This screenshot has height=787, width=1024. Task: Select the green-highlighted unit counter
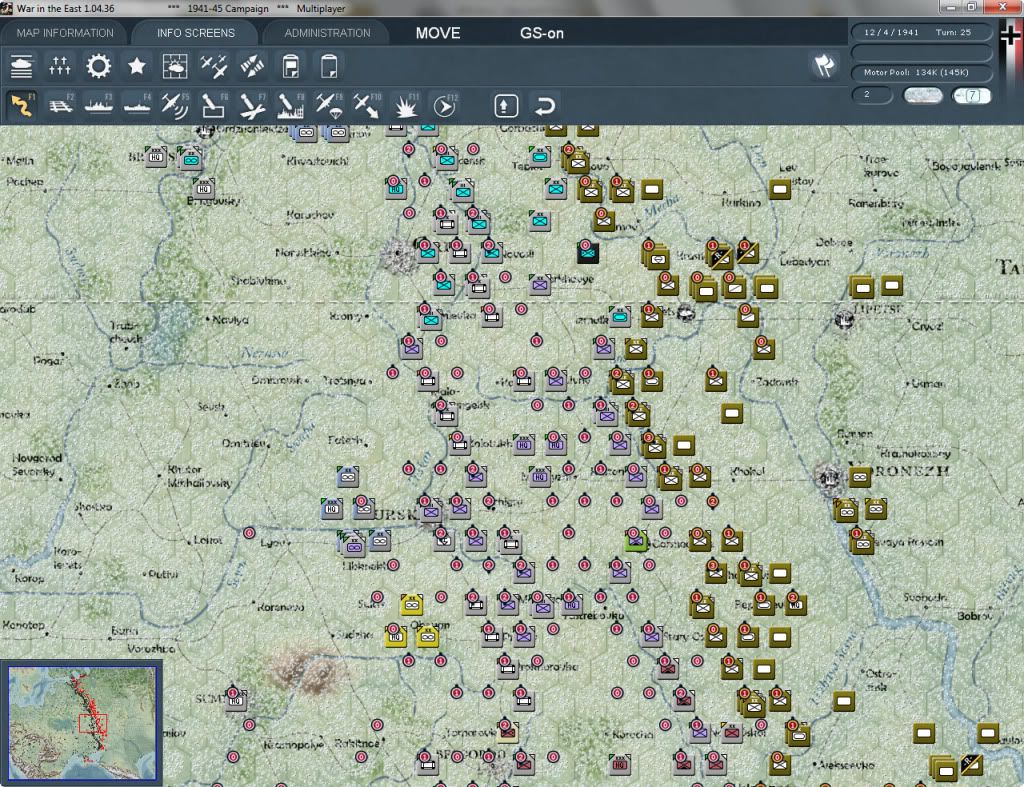pos(635,541)
